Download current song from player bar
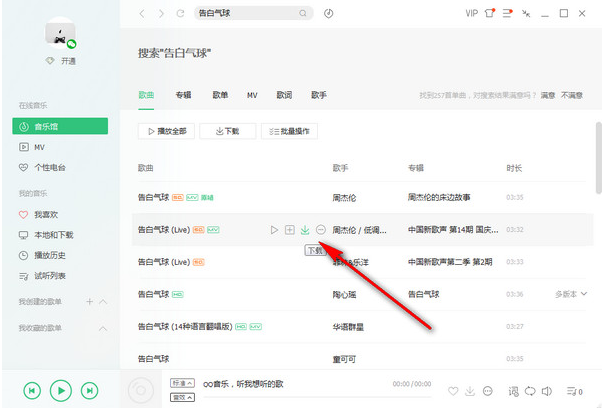615x411 pixels. pos(470,391)
